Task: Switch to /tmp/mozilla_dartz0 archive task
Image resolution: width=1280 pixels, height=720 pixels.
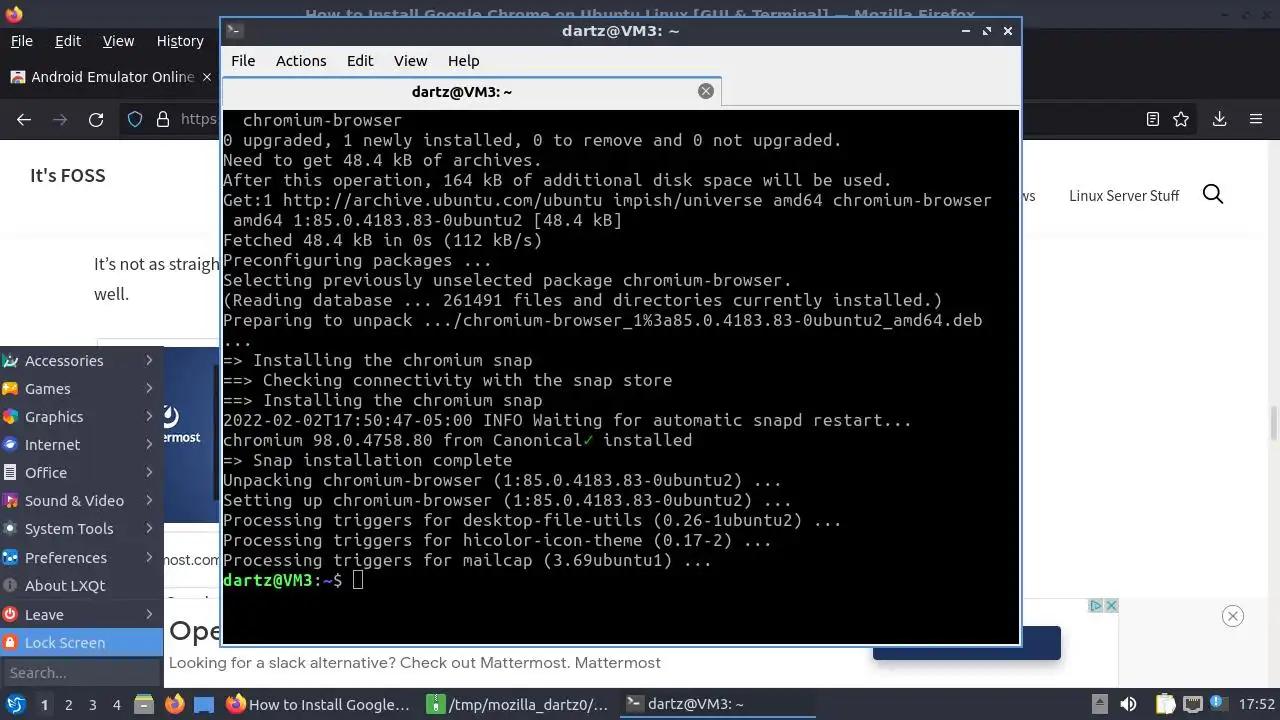Action: (518, 704)
